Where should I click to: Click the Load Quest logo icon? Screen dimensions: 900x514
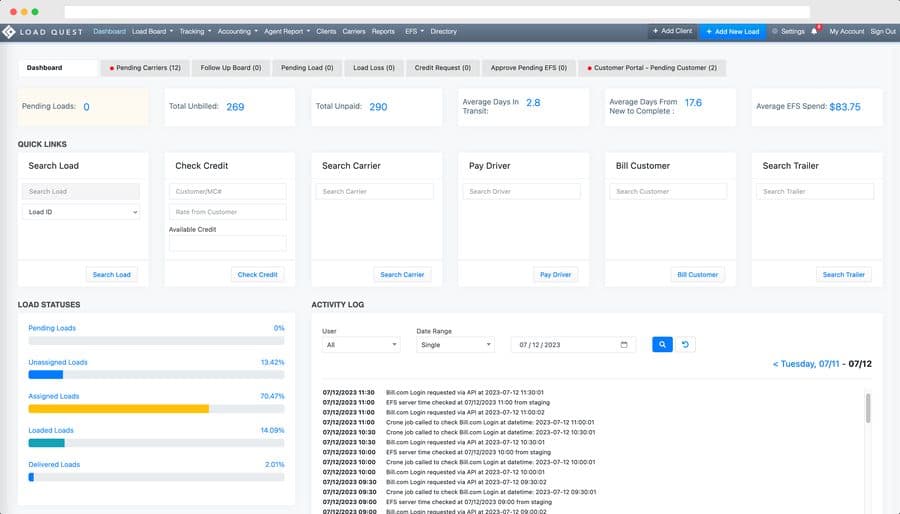click(9, 32)
